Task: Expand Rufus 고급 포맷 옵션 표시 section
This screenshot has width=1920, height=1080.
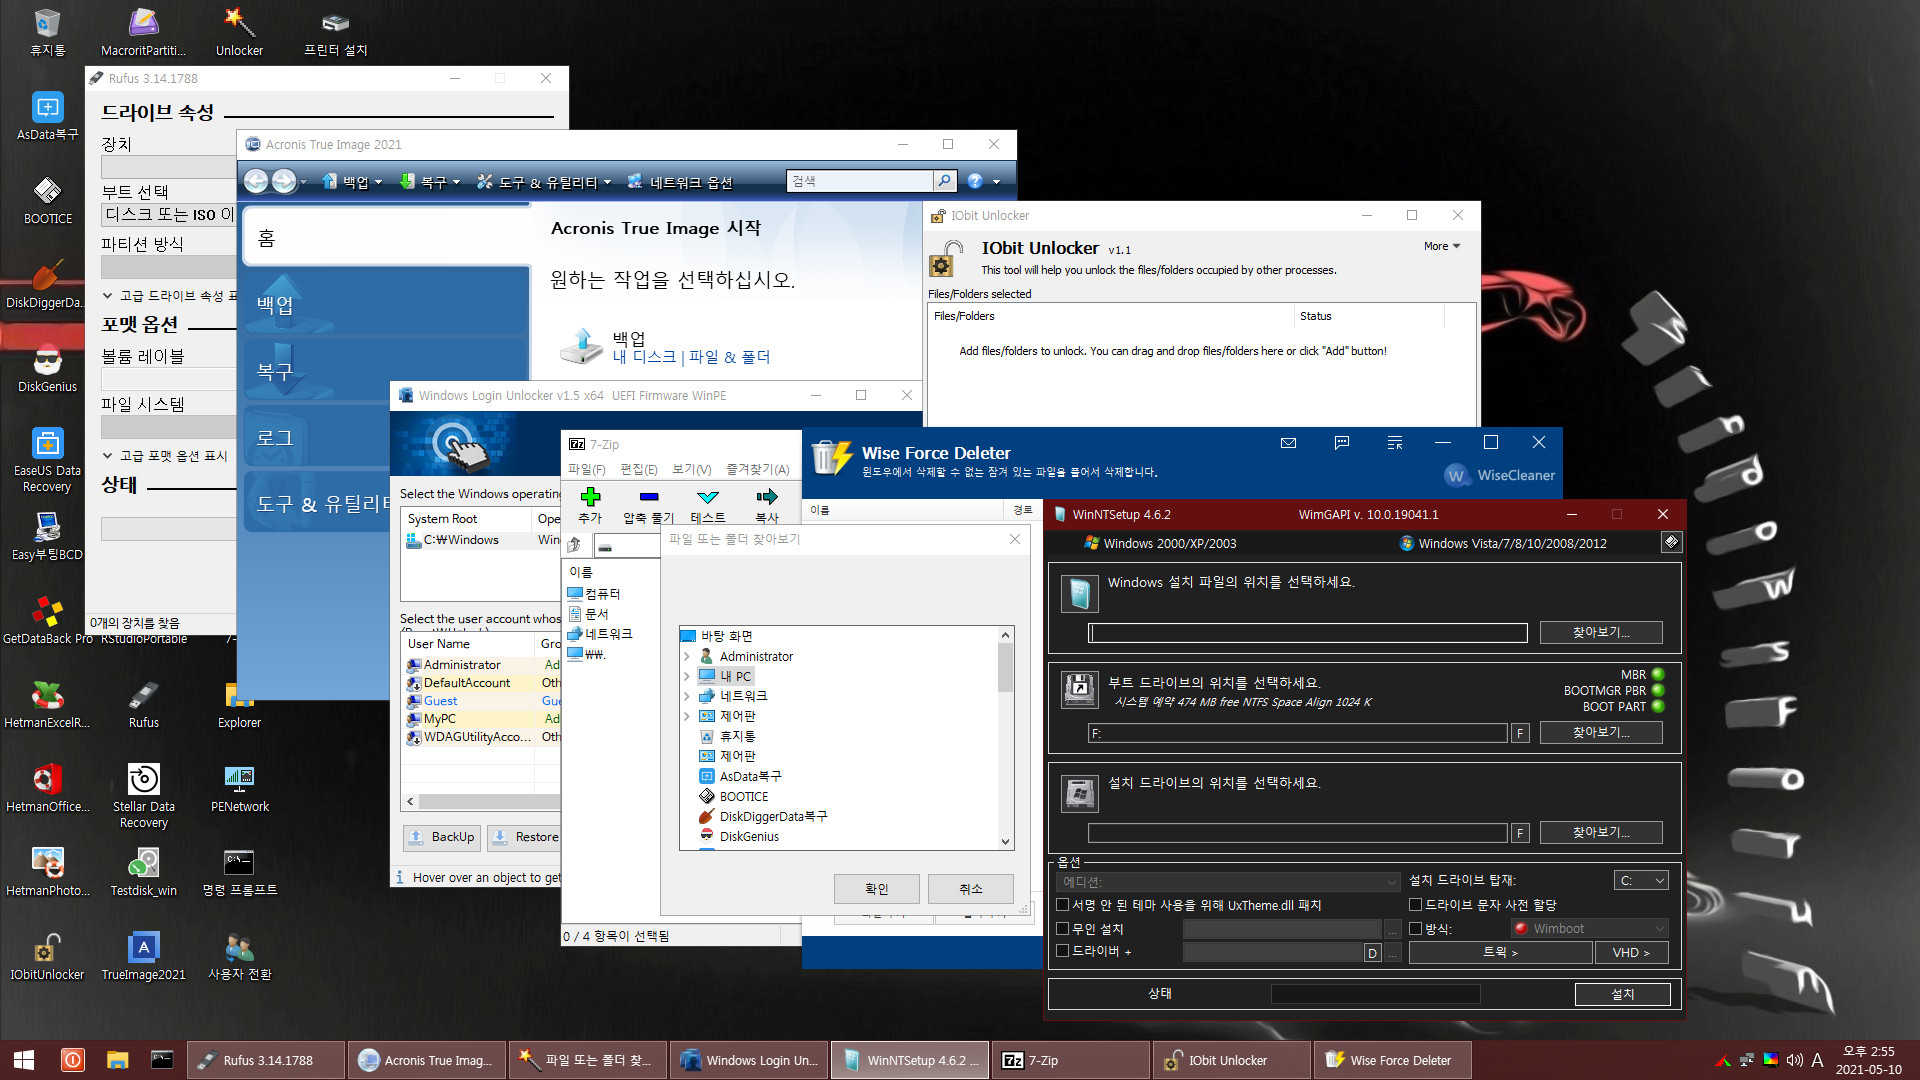Action: pos(108,456)
